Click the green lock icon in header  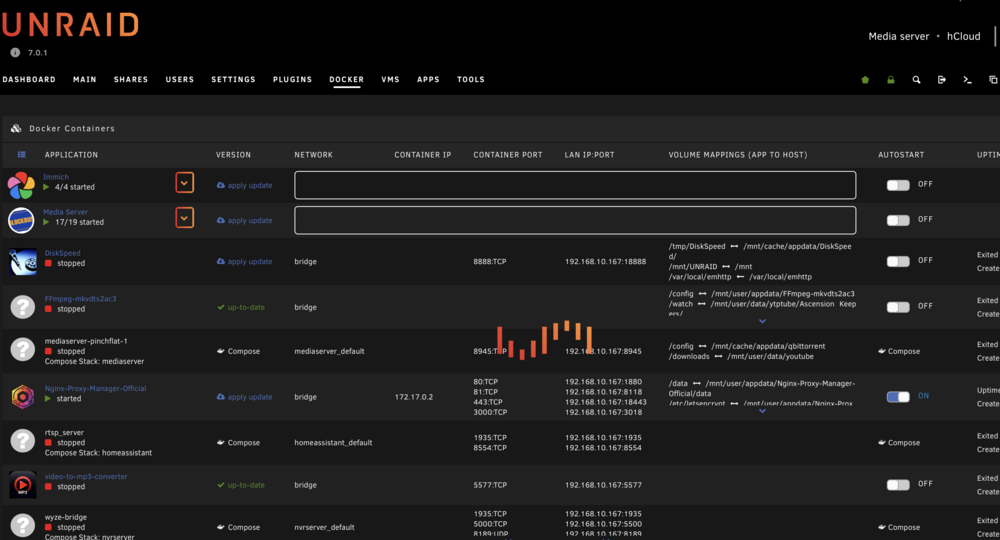pyautogui.click(x=890, y=80)
